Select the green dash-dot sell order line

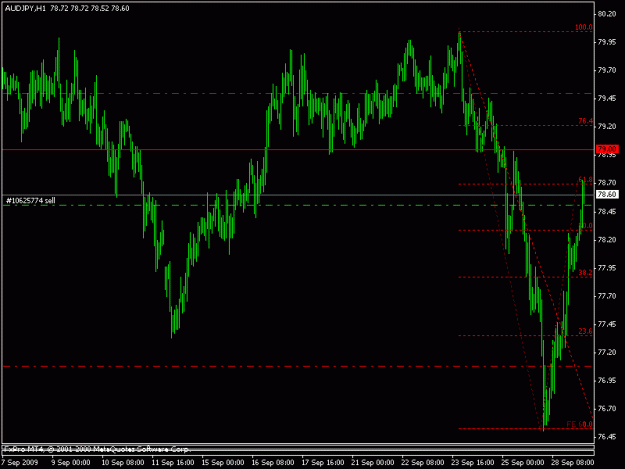click(297, 205)
